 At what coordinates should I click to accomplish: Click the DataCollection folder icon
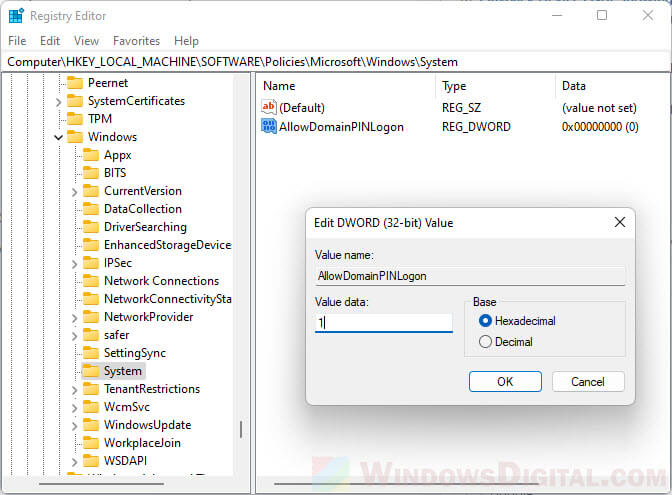pos(90,209)
